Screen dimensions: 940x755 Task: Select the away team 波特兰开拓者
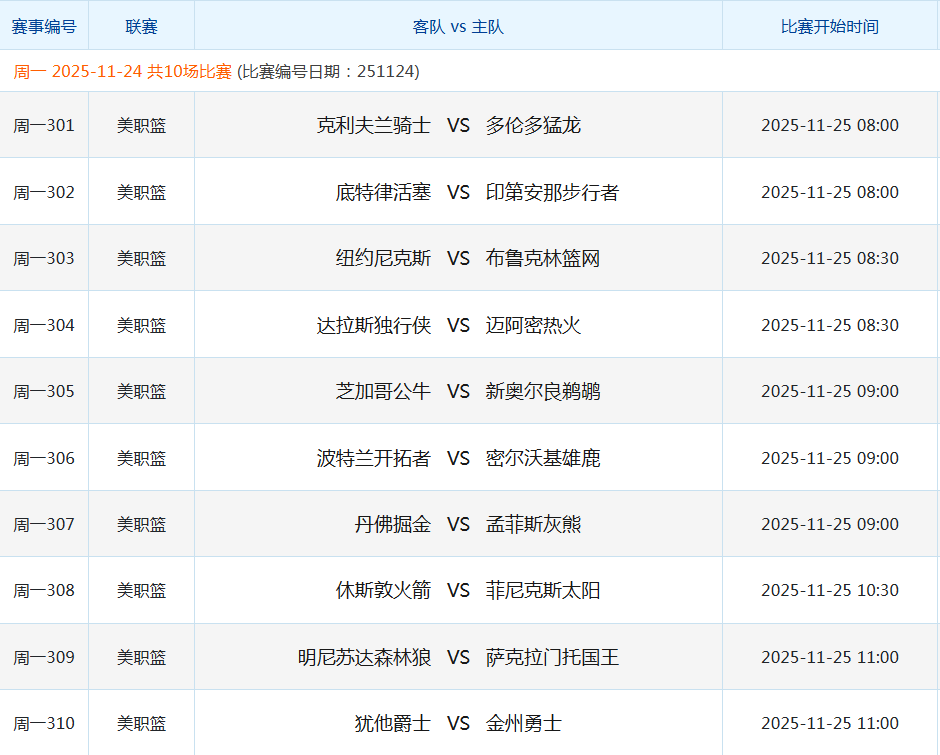click(x=373, y=458)
